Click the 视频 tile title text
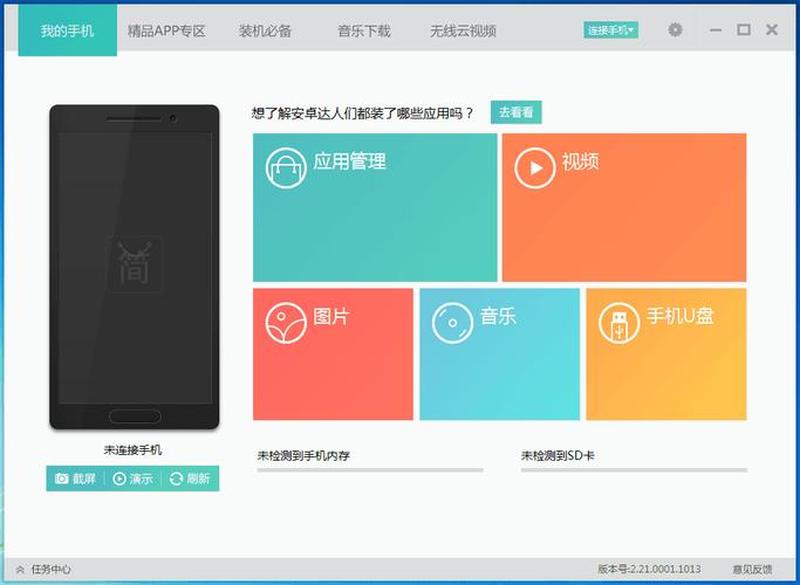This screenshot has height=585, width=800. pos(581,162)
